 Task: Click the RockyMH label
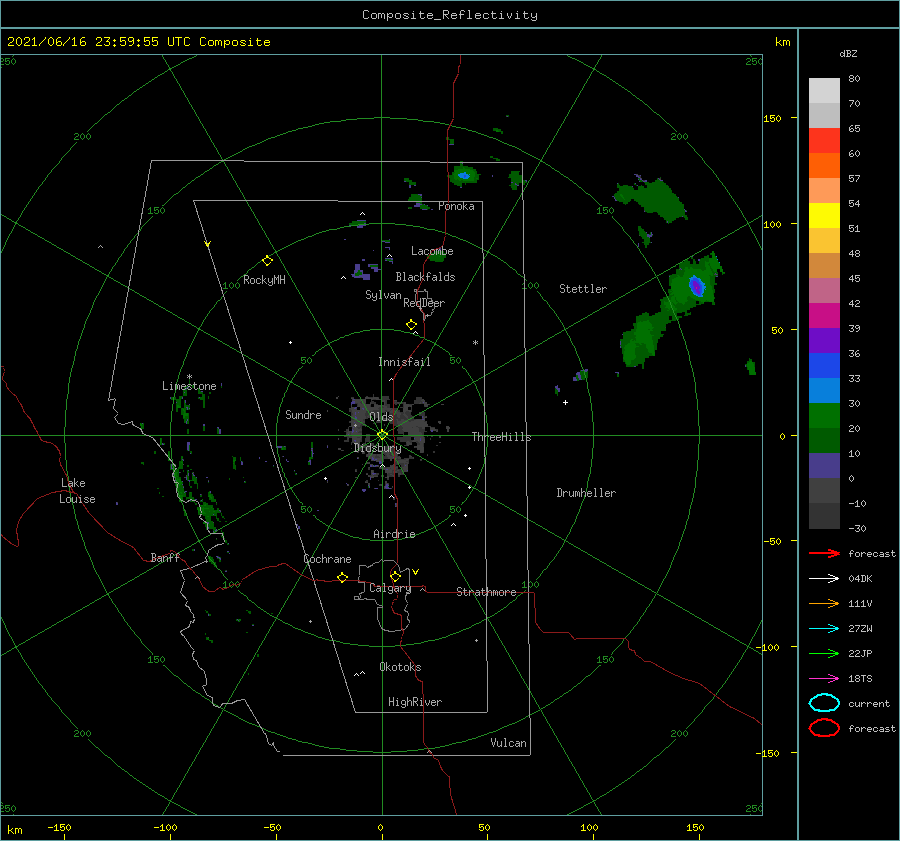click(x=264, y=280)
